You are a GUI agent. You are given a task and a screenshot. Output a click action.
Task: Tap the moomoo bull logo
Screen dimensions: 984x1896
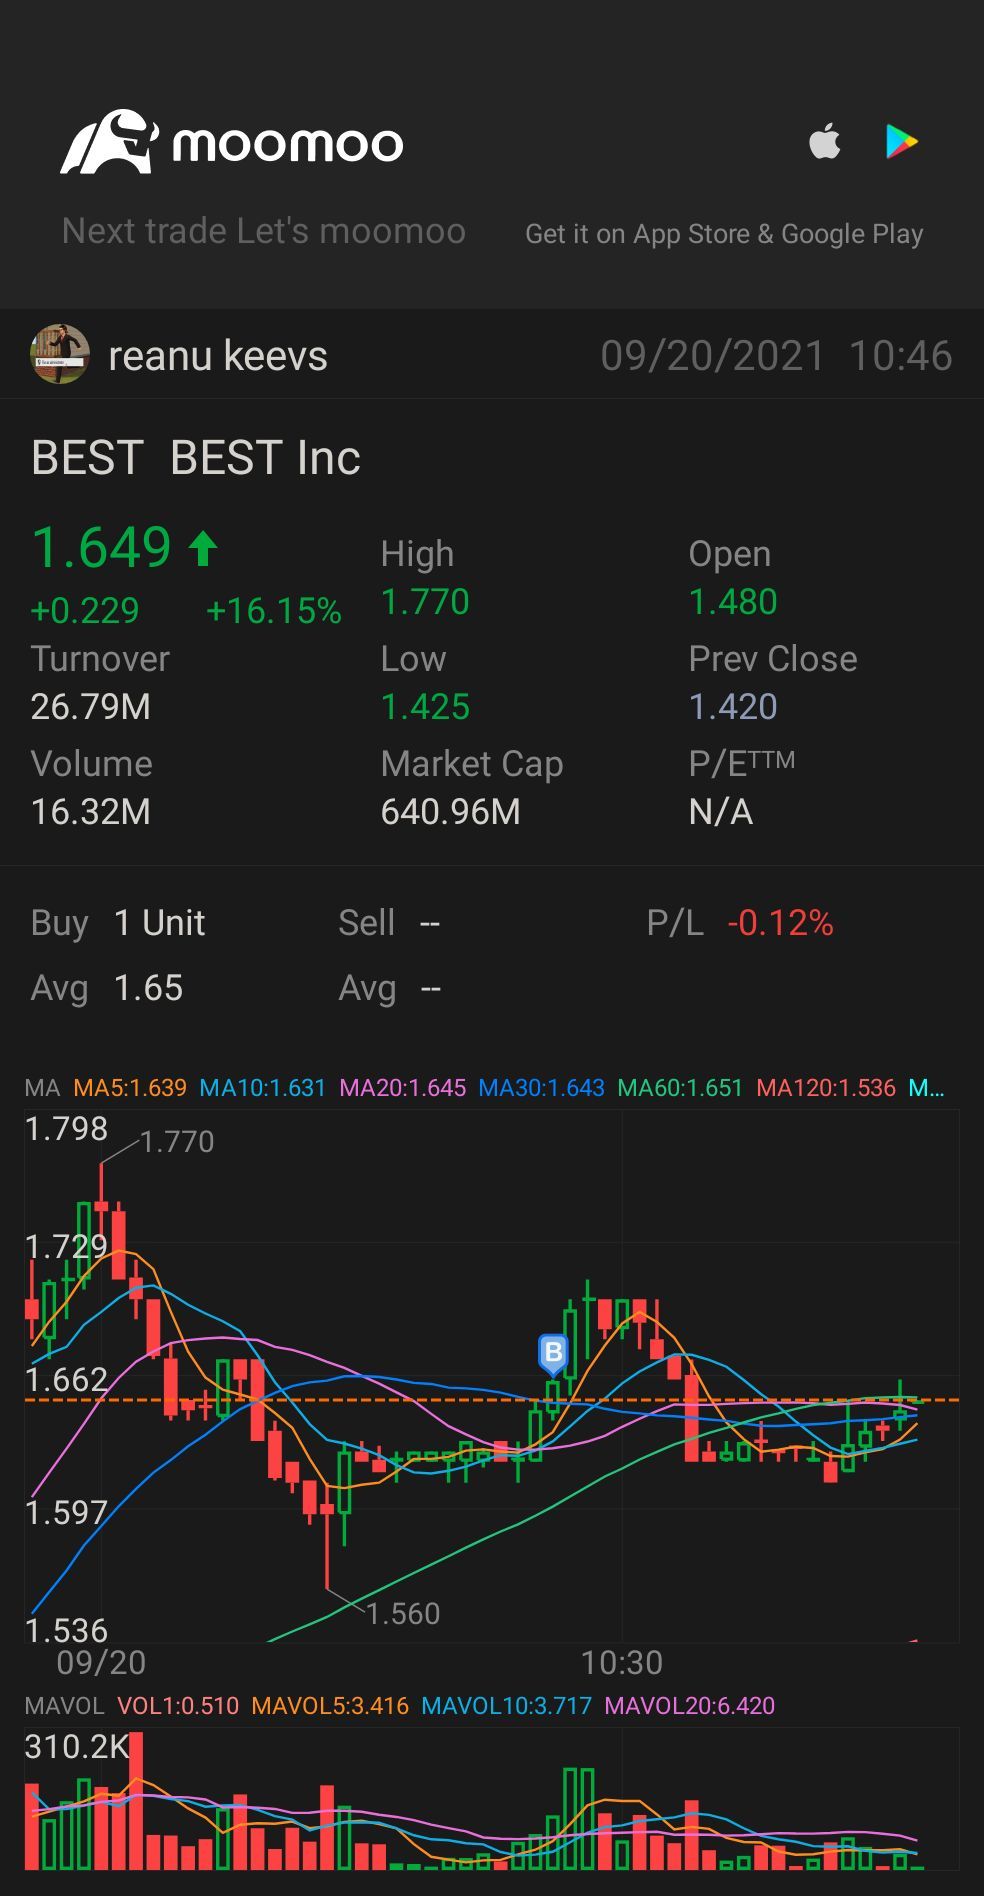tap(109, 142)
